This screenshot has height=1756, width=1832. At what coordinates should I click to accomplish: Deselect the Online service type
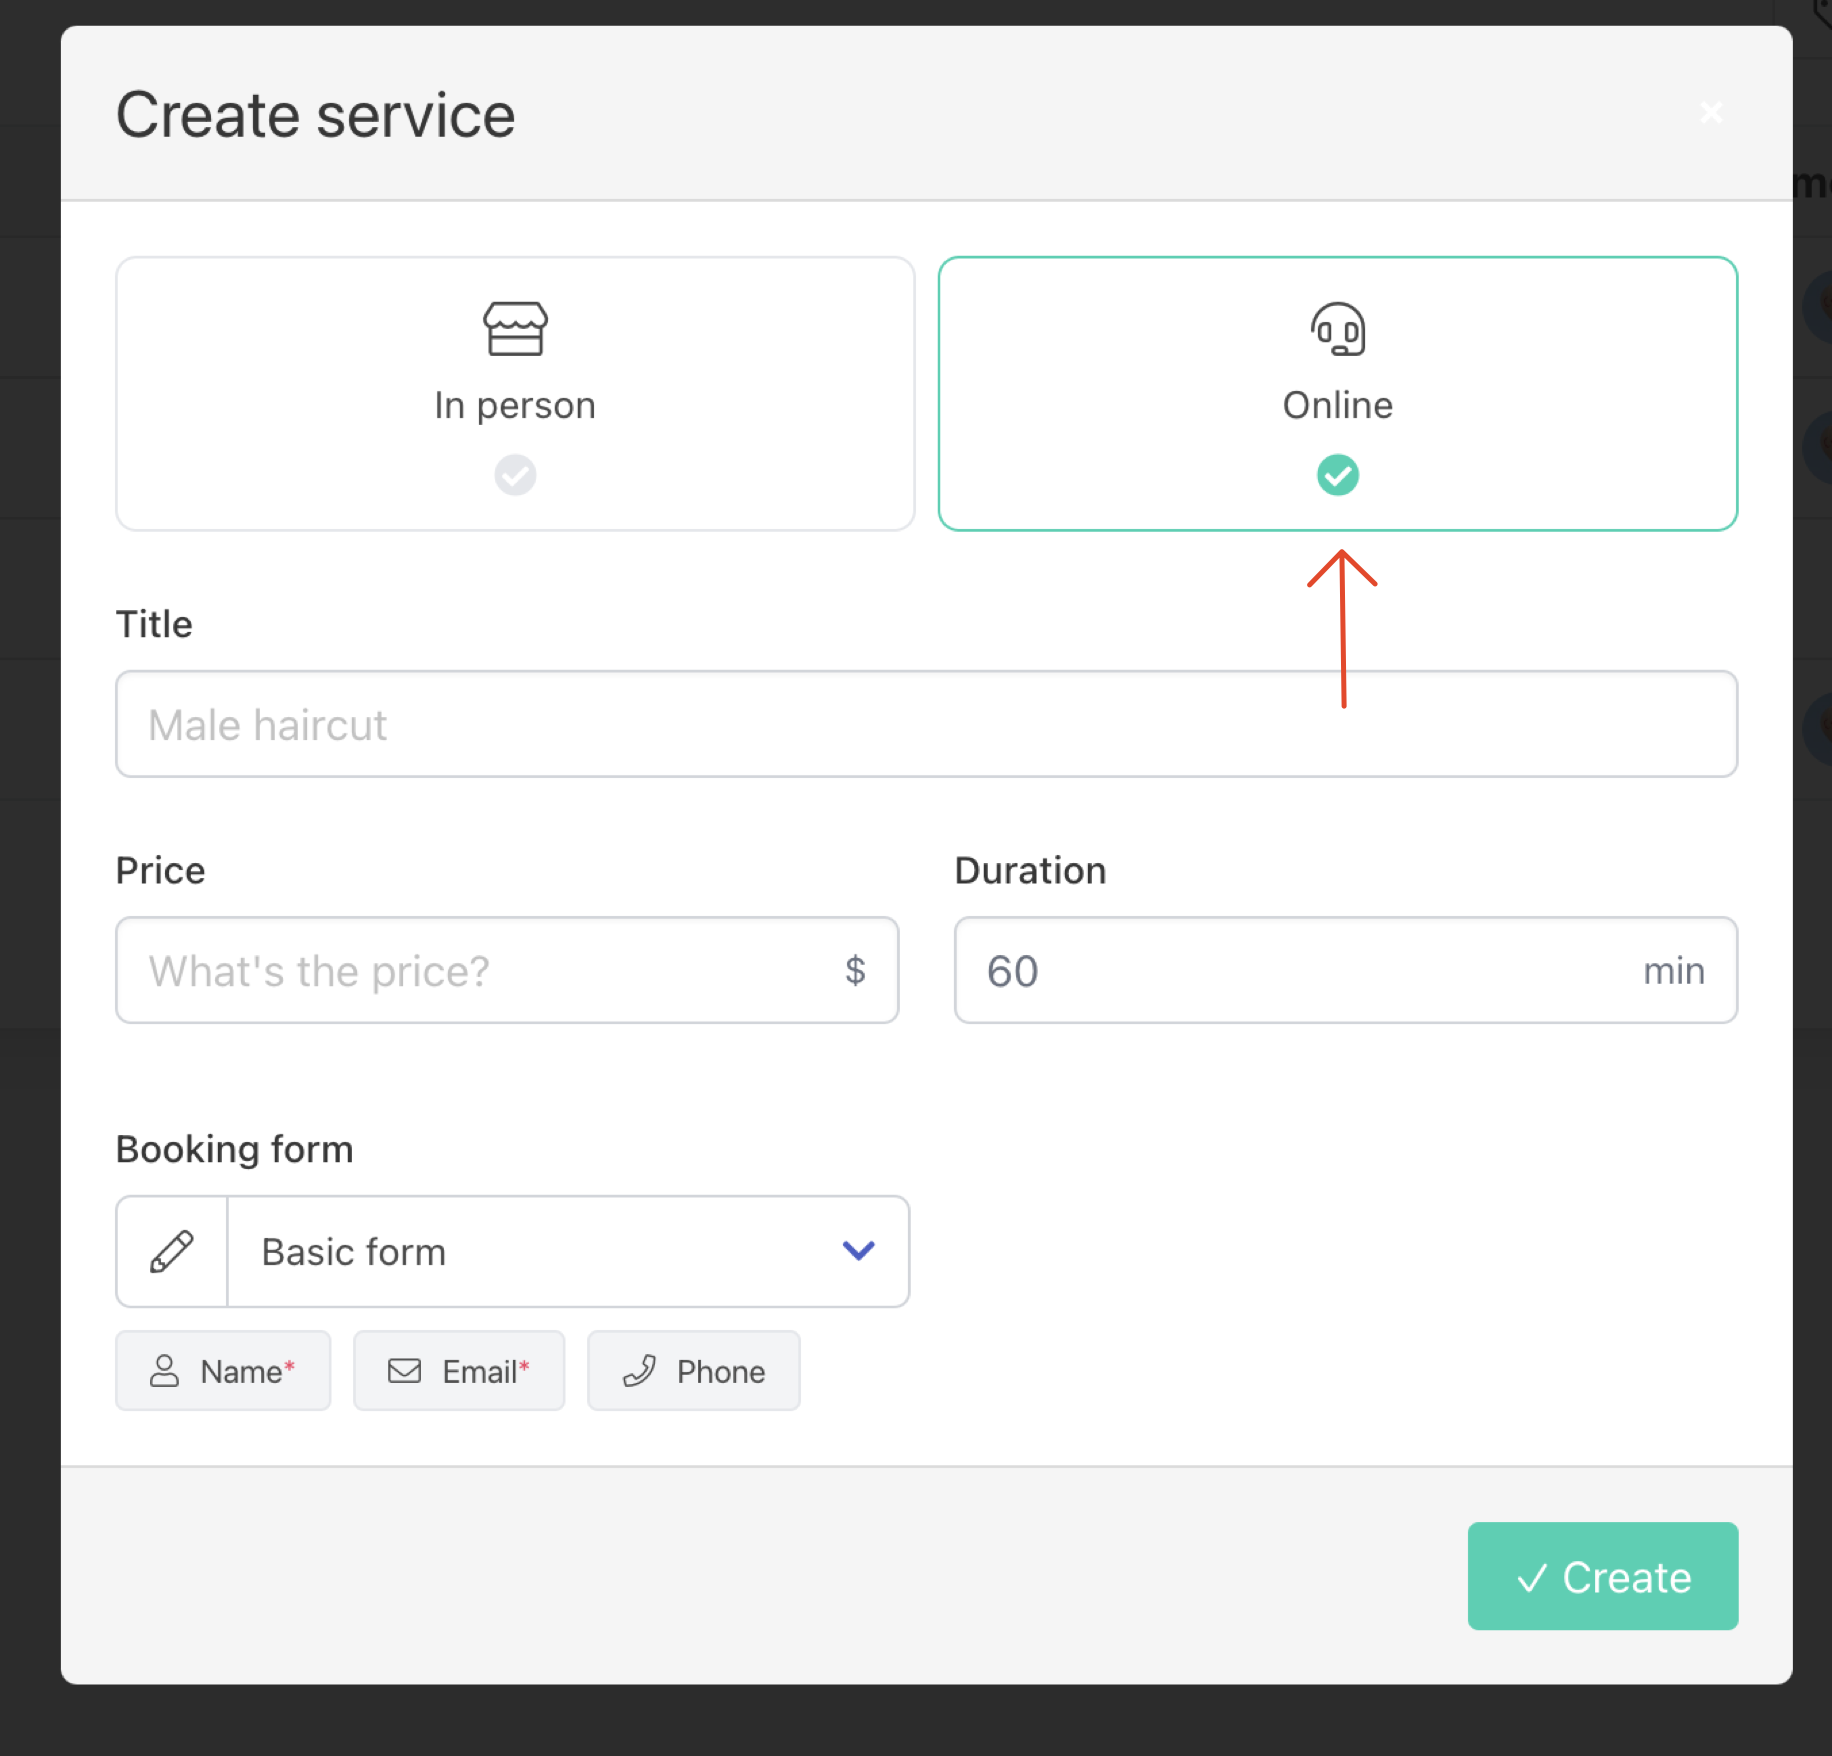pyautogui.click(x=1338, y=394)
